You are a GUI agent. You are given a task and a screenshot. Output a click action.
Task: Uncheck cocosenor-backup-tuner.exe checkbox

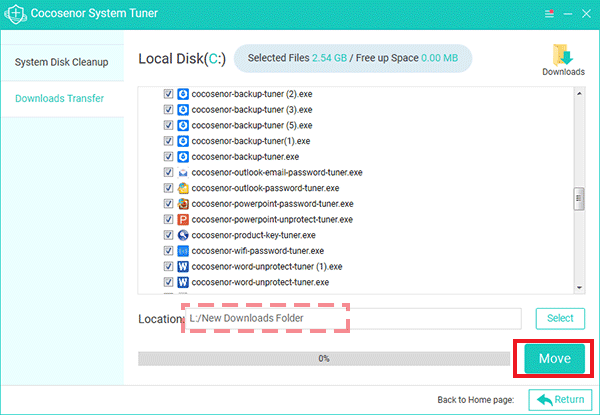pos(168,157)
